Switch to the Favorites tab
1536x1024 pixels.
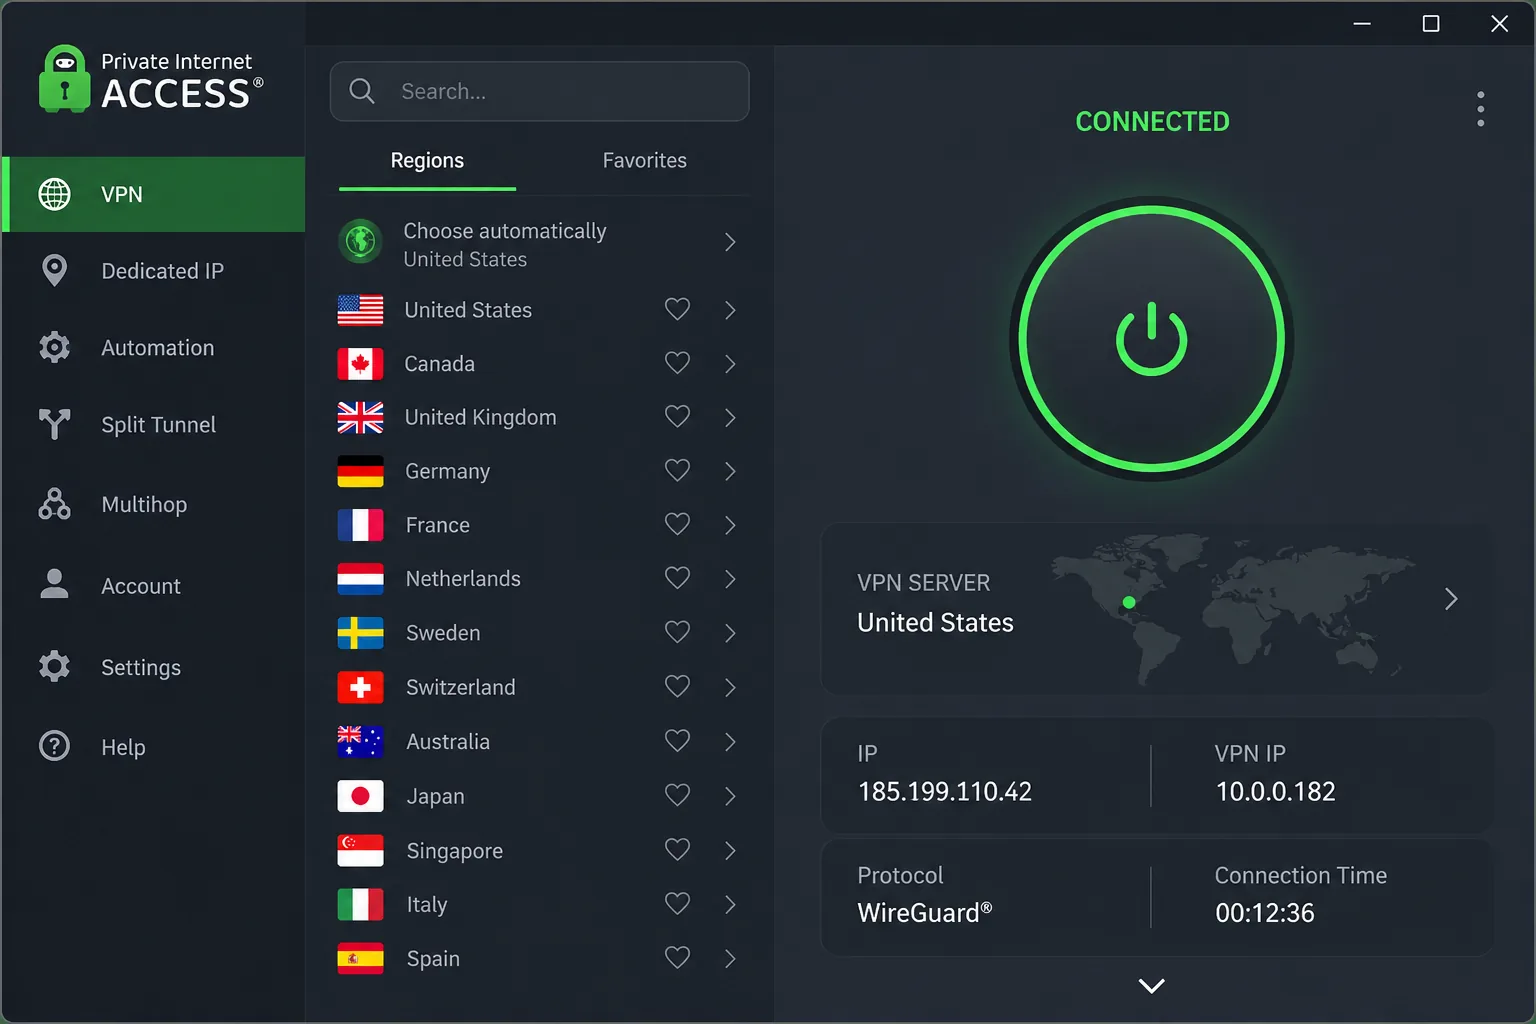[x=644, y=160]
